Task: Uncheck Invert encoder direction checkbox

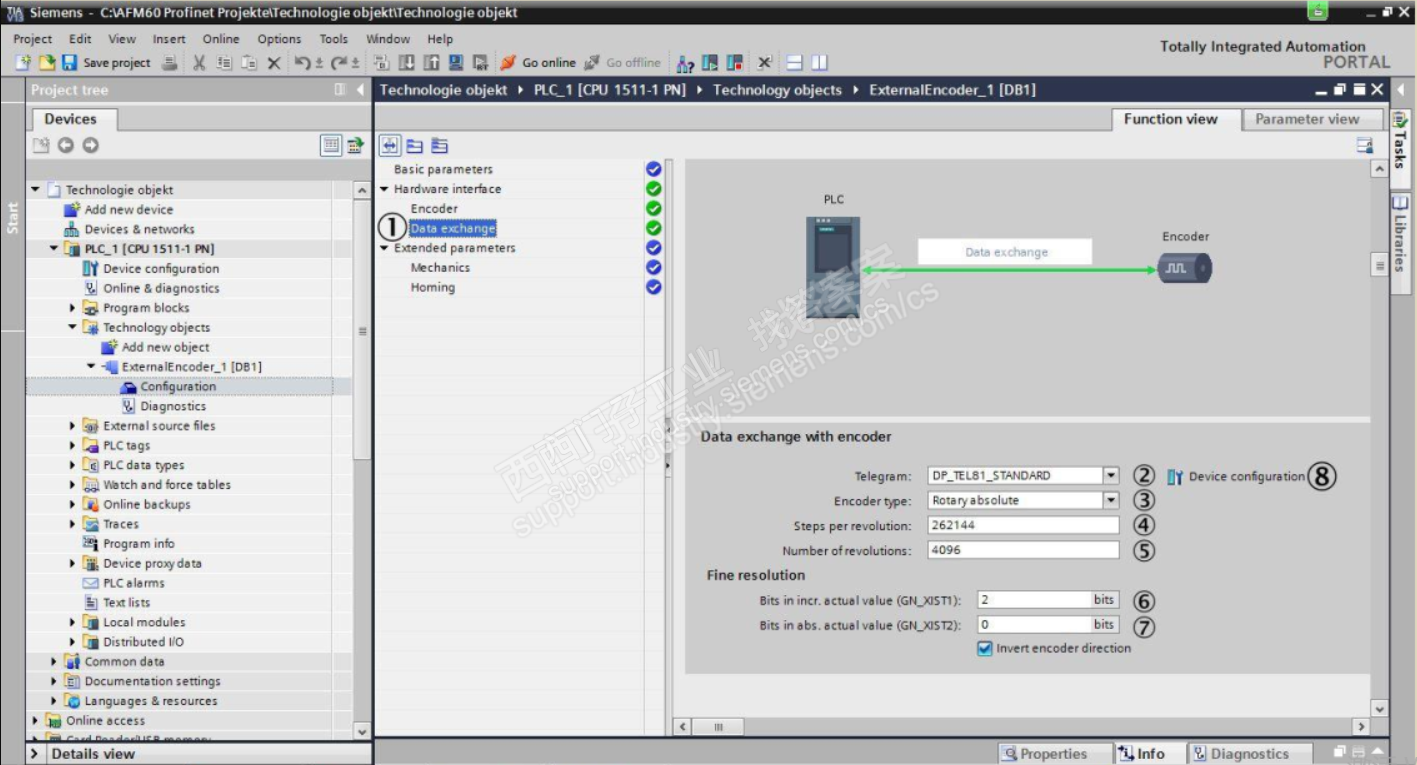Action: coord(984,649)
